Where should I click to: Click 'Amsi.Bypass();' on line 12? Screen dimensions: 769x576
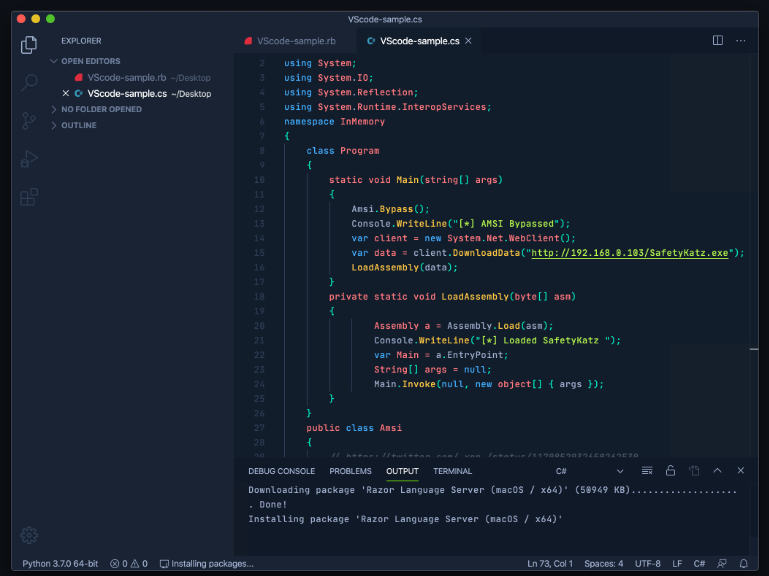[x=390, y=209]
